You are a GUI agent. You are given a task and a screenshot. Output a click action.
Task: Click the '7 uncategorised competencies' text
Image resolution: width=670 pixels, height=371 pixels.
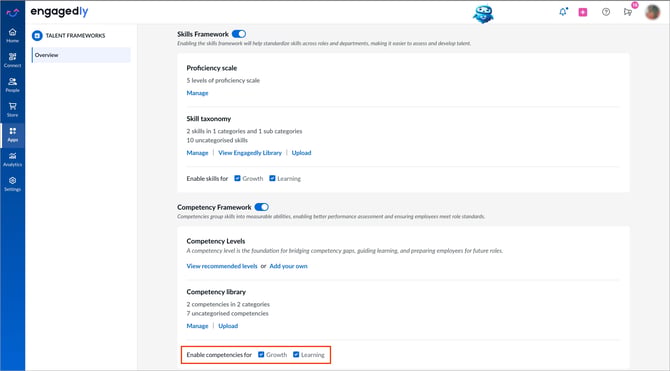[227, 313]
